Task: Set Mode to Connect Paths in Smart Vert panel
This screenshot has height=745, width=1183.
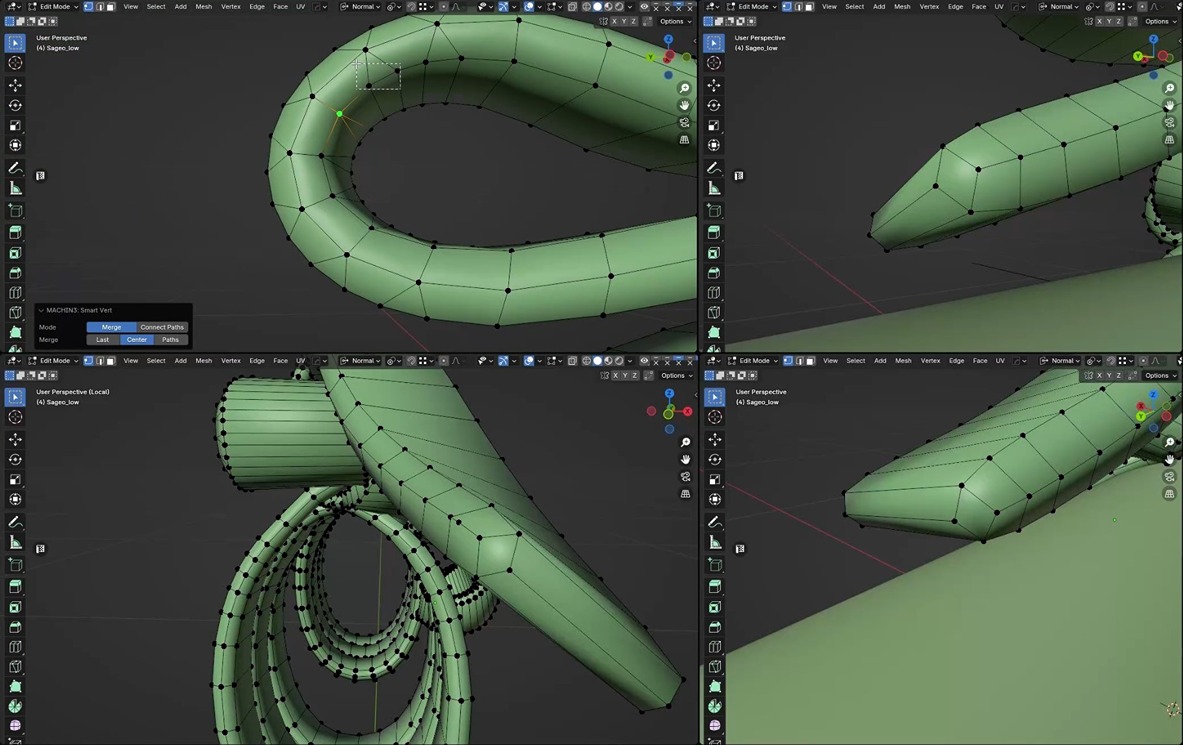Action: [162, 327]
